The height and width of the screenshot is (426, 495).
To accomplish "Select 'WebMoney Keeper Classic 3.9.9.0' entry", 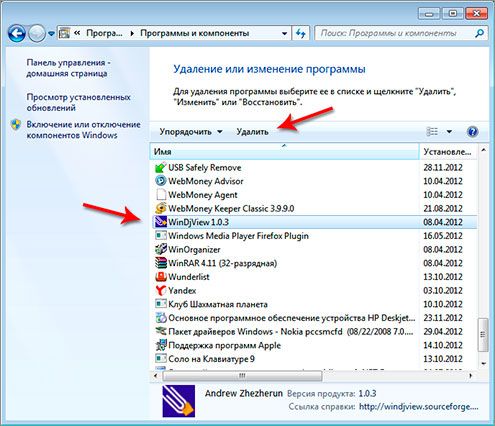I will tap(231, 208).
